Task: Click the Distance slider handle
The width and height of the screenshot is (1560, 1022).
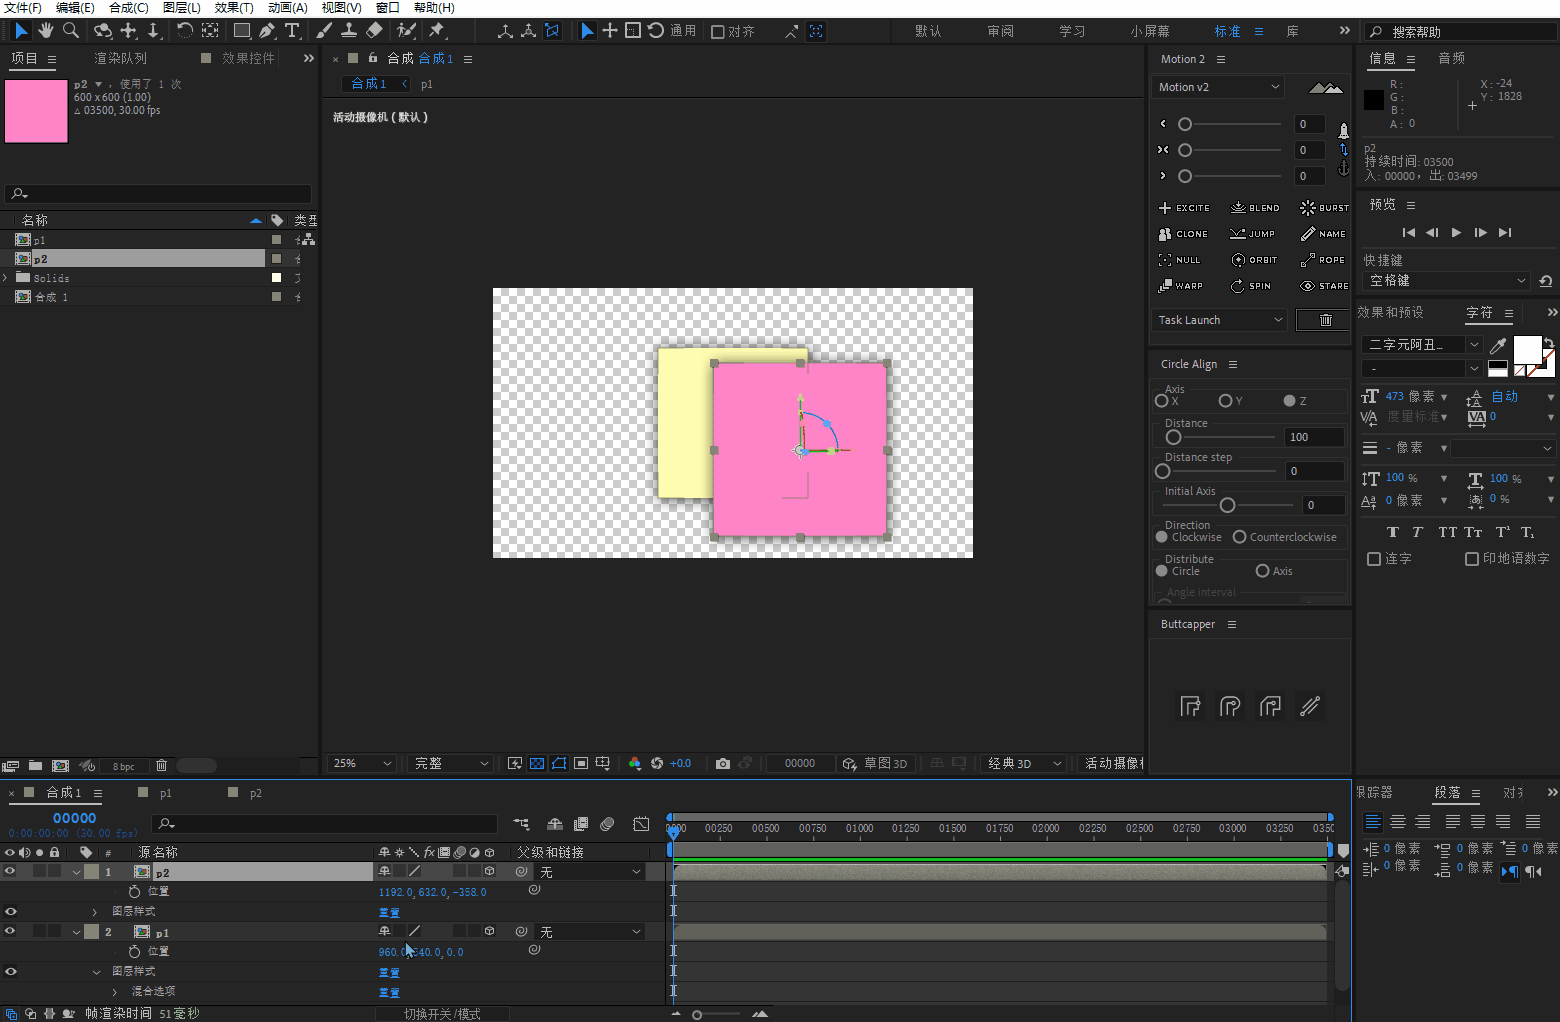Action: (1173, 437)
